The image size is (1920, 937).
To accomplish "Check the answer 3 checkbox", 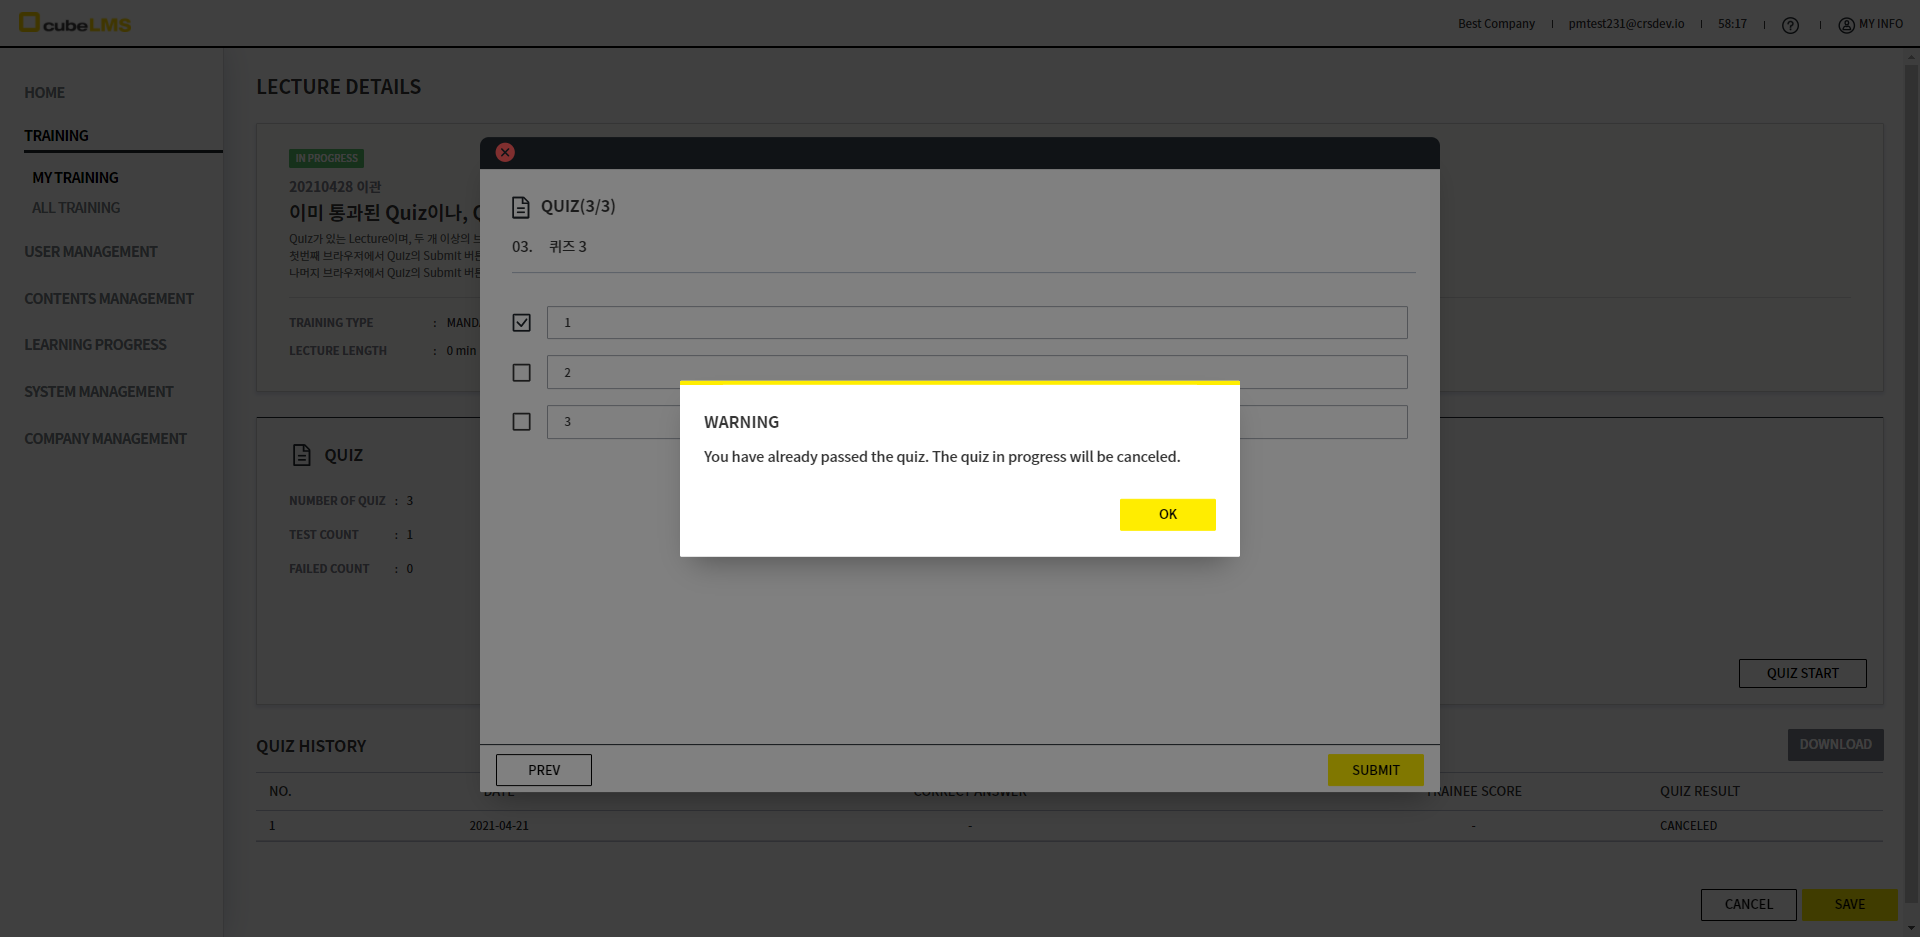I will 521,422.
